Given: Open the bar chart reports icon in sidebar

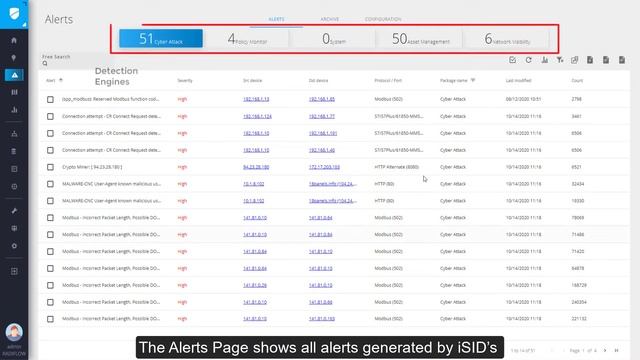Looking at the screenshot, I should click(14, 110).
